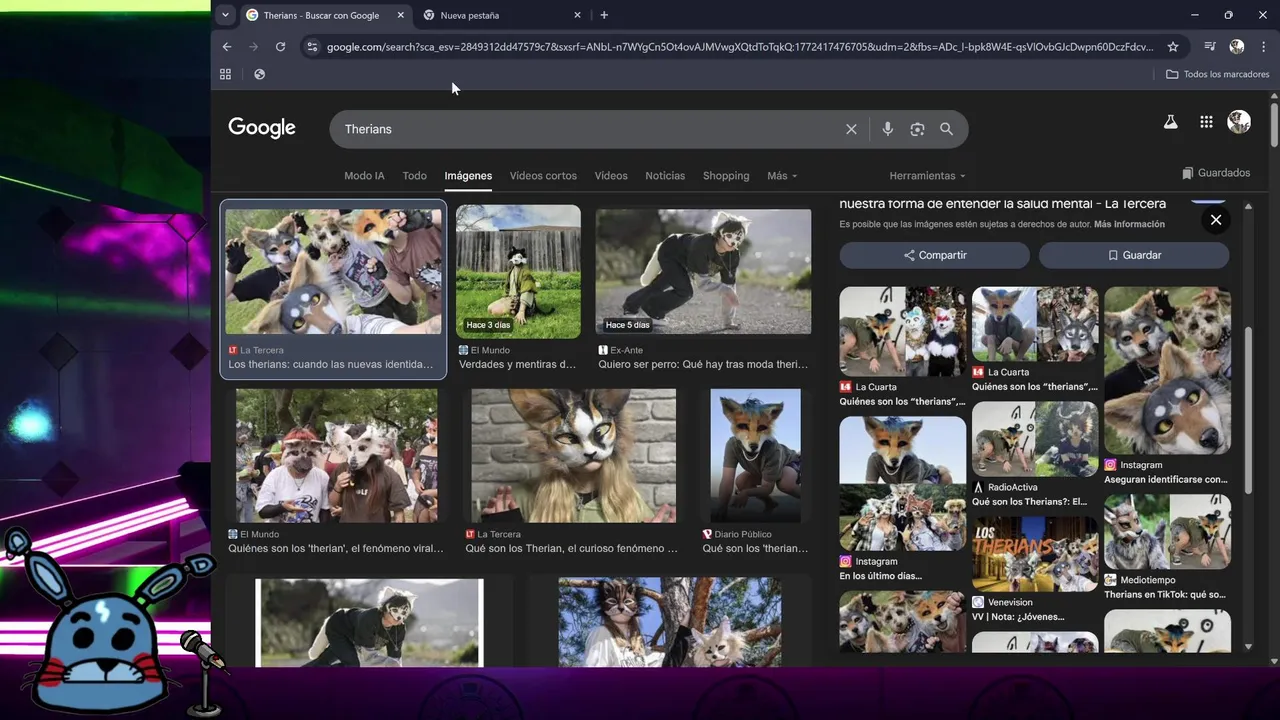Open the La Tercera 'Los therians: cuando las nuevas' result
The width and height of the screenshot is (1280, 720).
333,290
